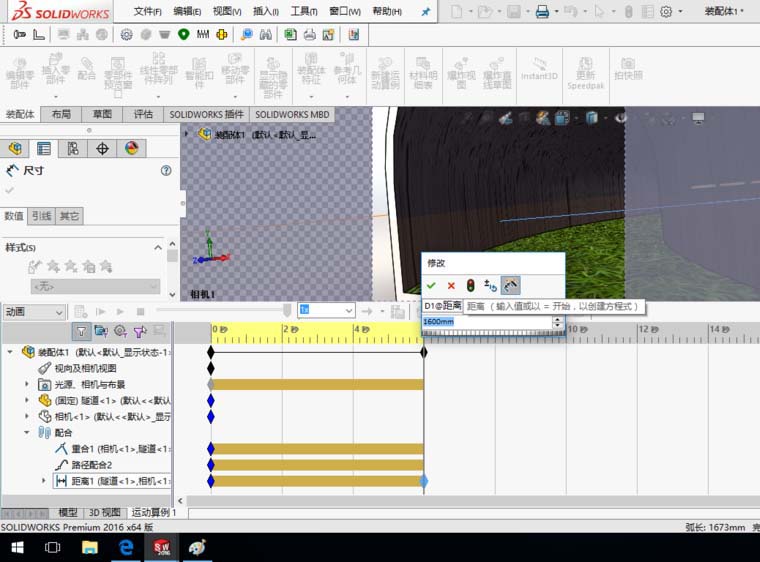Open the 工具(T) menu
Screen dimensions: 760x562
(x=304, y=11)
